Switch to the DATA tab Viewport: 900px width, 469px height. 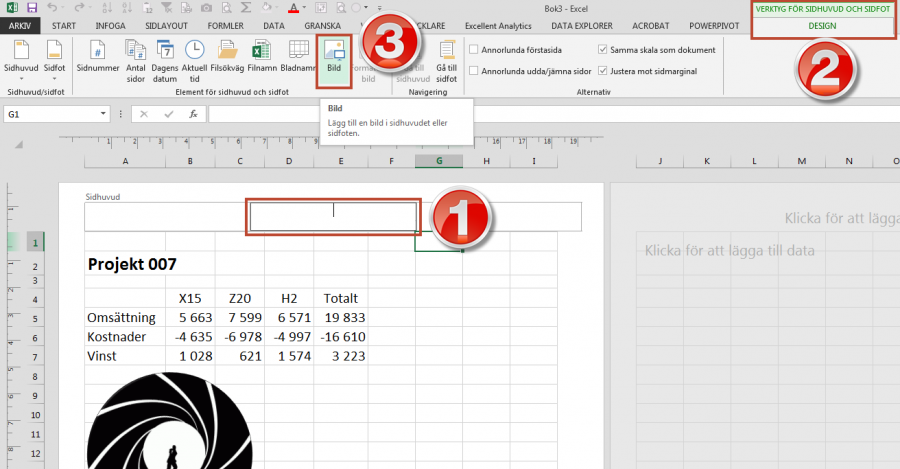coord(274,26)
